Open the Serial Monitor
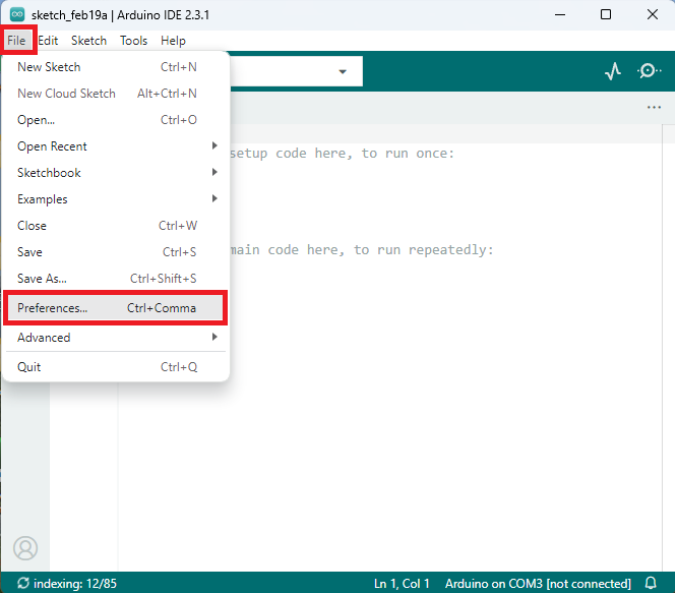Image resolution: width=675 pixels, height=593 pixels. pyautogui.click(x=649, y=71)
